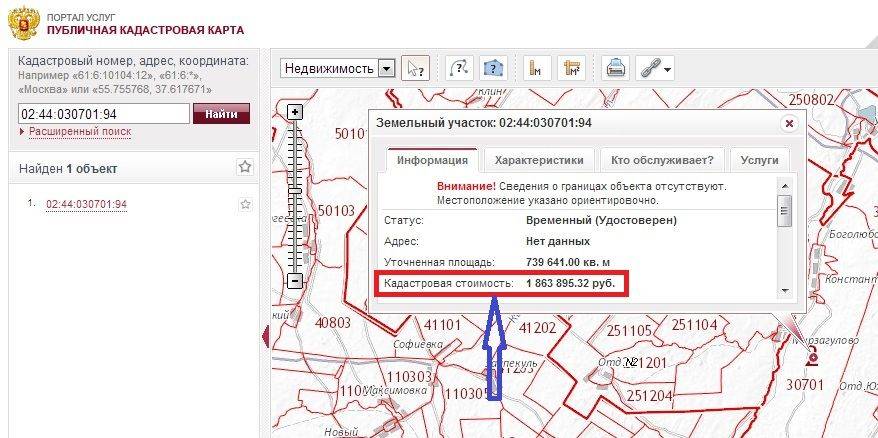
Task: Open the 'Кто обслуживает?' tab
Action: (x=661, y=160)
